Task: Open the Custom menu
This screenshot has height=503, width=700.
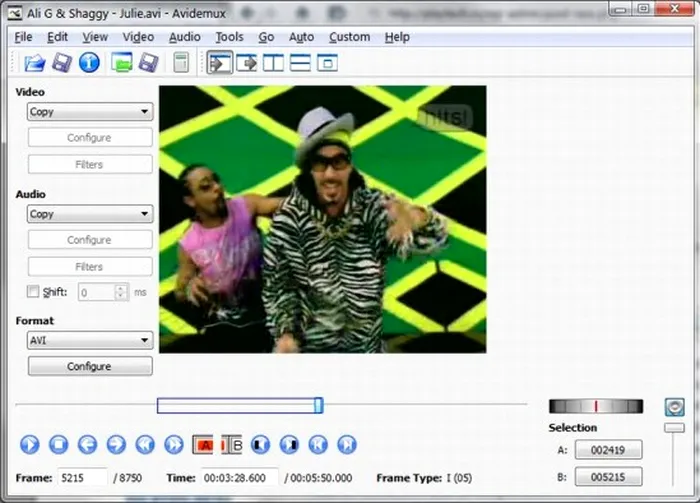Action: pyautogui.click(x=349, y=37)
